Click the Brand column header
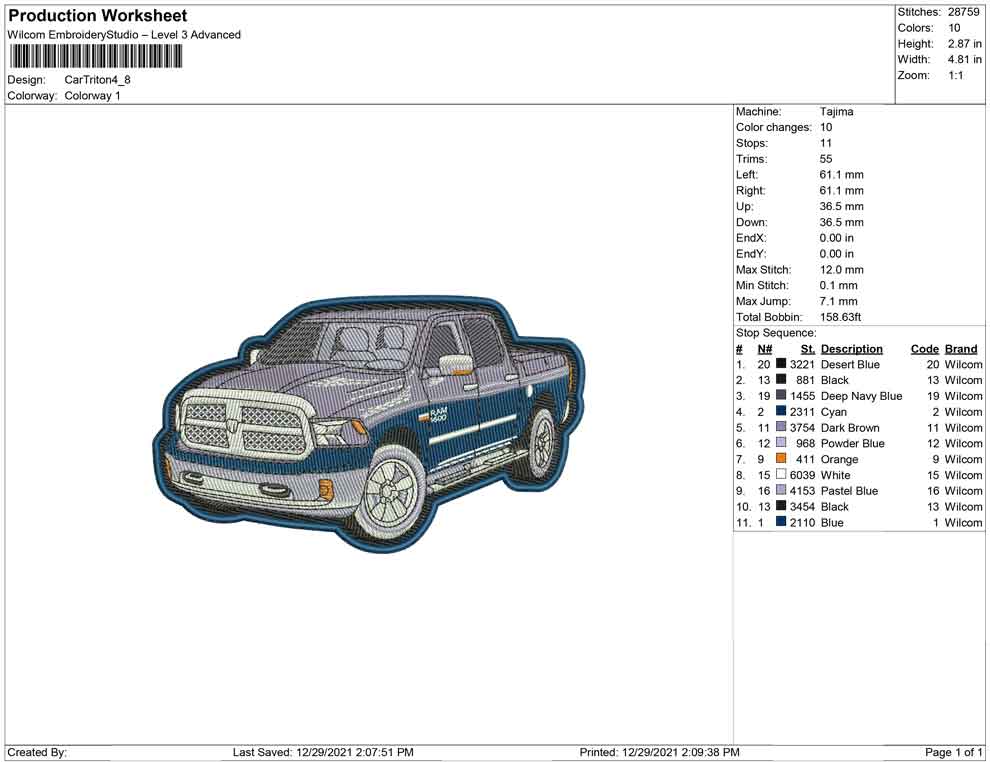 961,349
